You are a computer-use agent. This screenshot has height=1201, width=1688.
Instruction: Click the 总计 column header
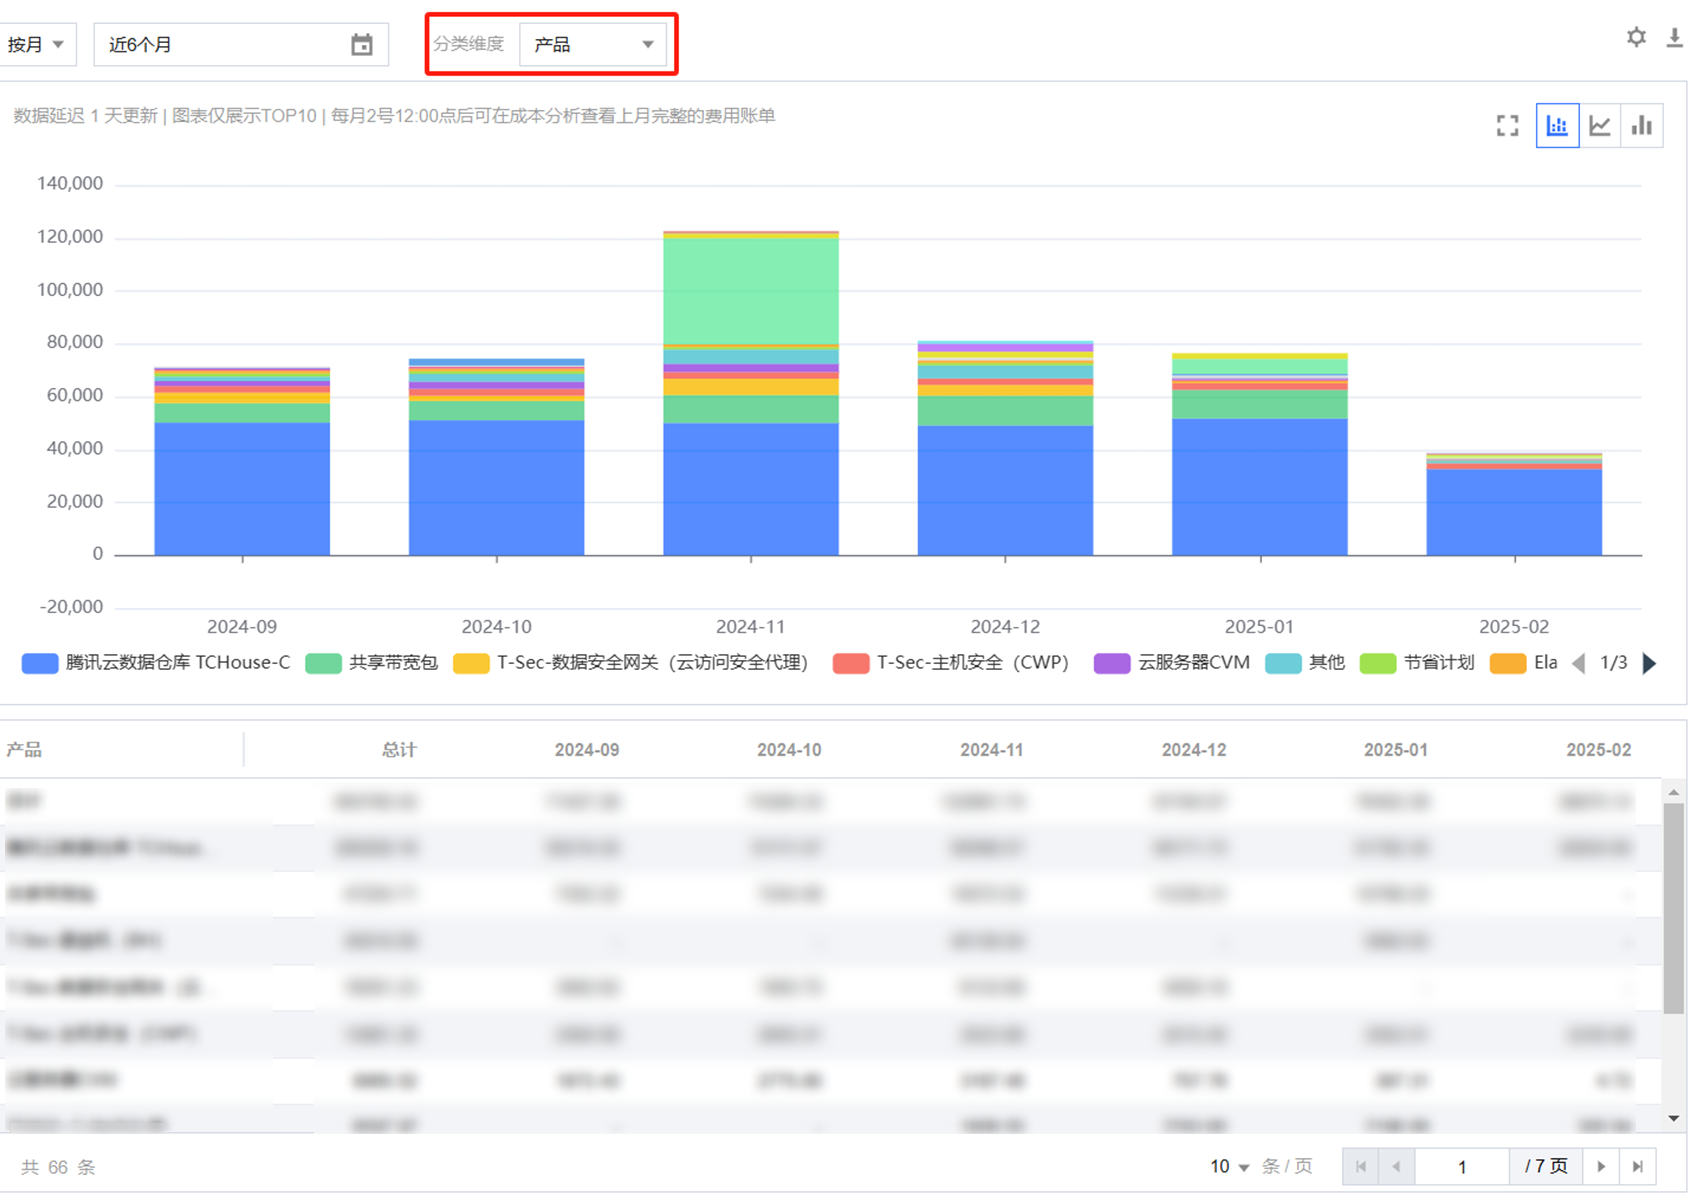(x=399, y=750)
